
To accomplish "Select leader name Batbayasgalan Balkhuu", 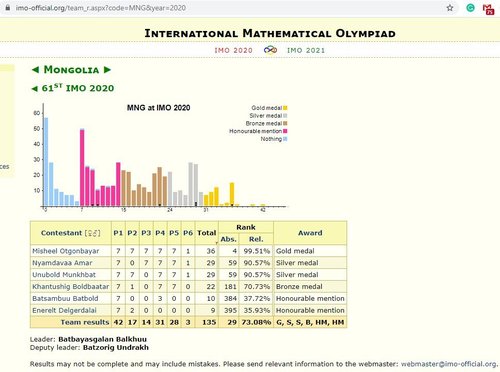I will click(102, 339).
